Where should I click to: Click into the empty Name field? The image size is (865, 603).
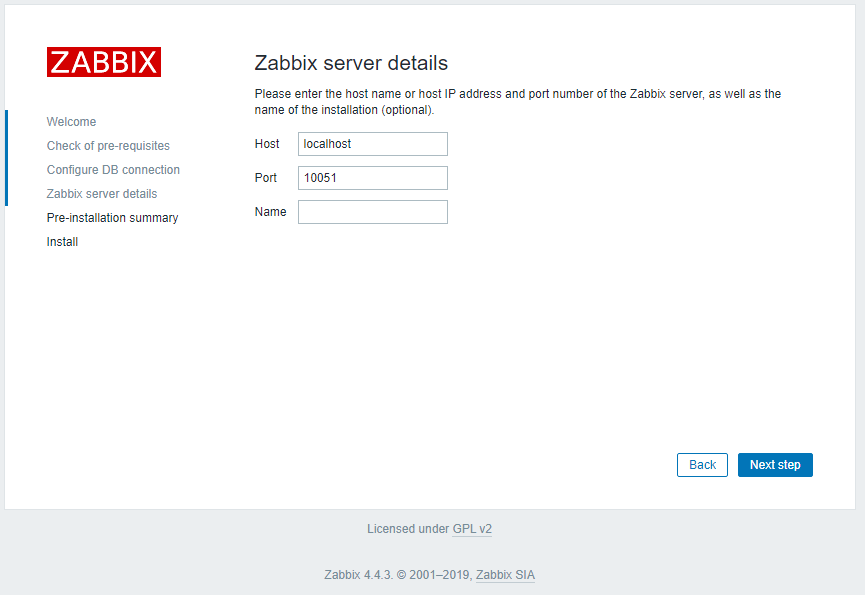(373, 212)
